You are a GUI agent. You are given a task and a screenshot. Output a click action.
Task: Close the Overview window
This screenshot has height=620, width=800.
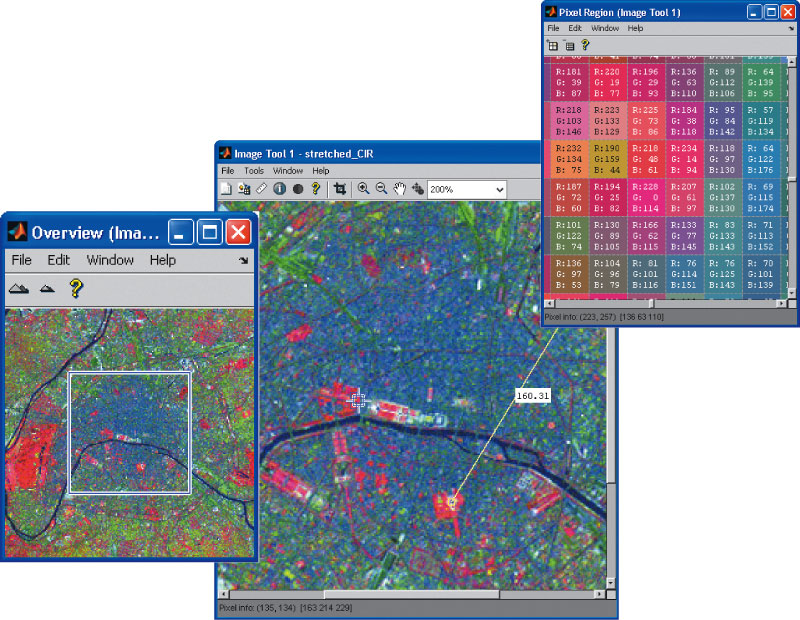click(238, 233)
